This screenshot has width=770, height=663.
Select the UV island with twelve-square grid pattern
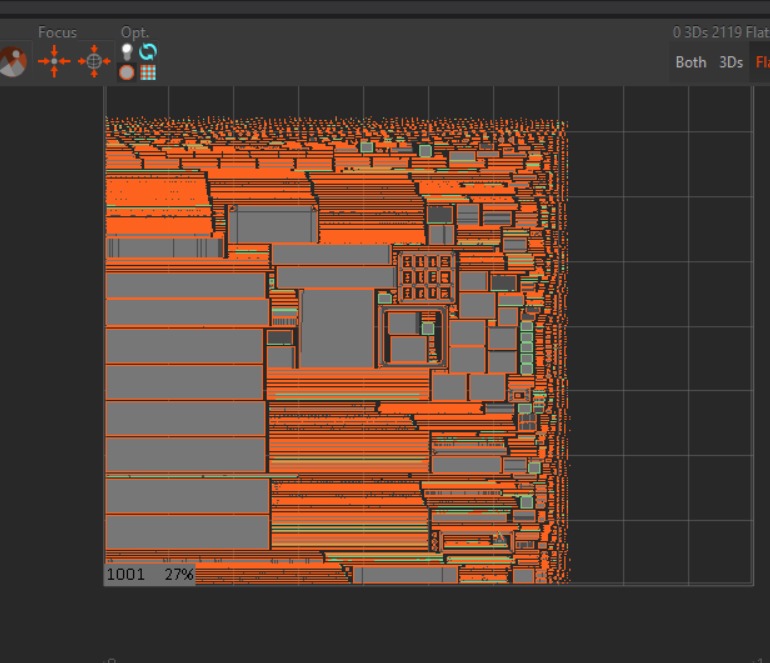coord(426,277)
